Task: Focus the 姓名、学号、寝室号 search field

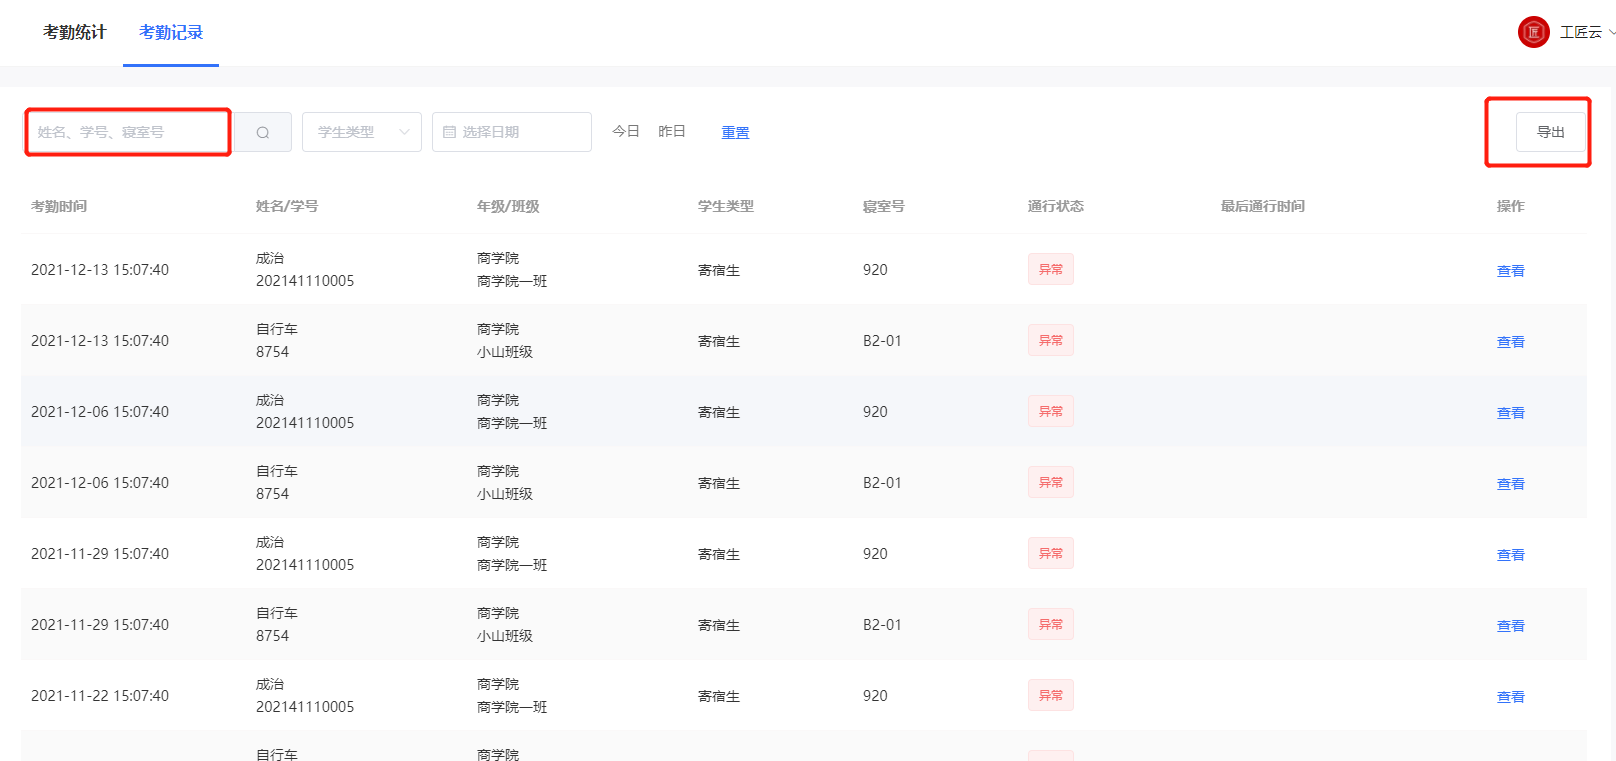Action: point(128,132)
